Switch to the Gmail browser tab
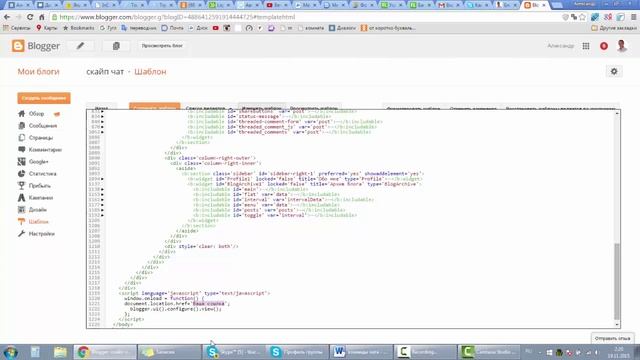Image resolution: width=640 pixels, height=360 pixels. click(448, 5)
